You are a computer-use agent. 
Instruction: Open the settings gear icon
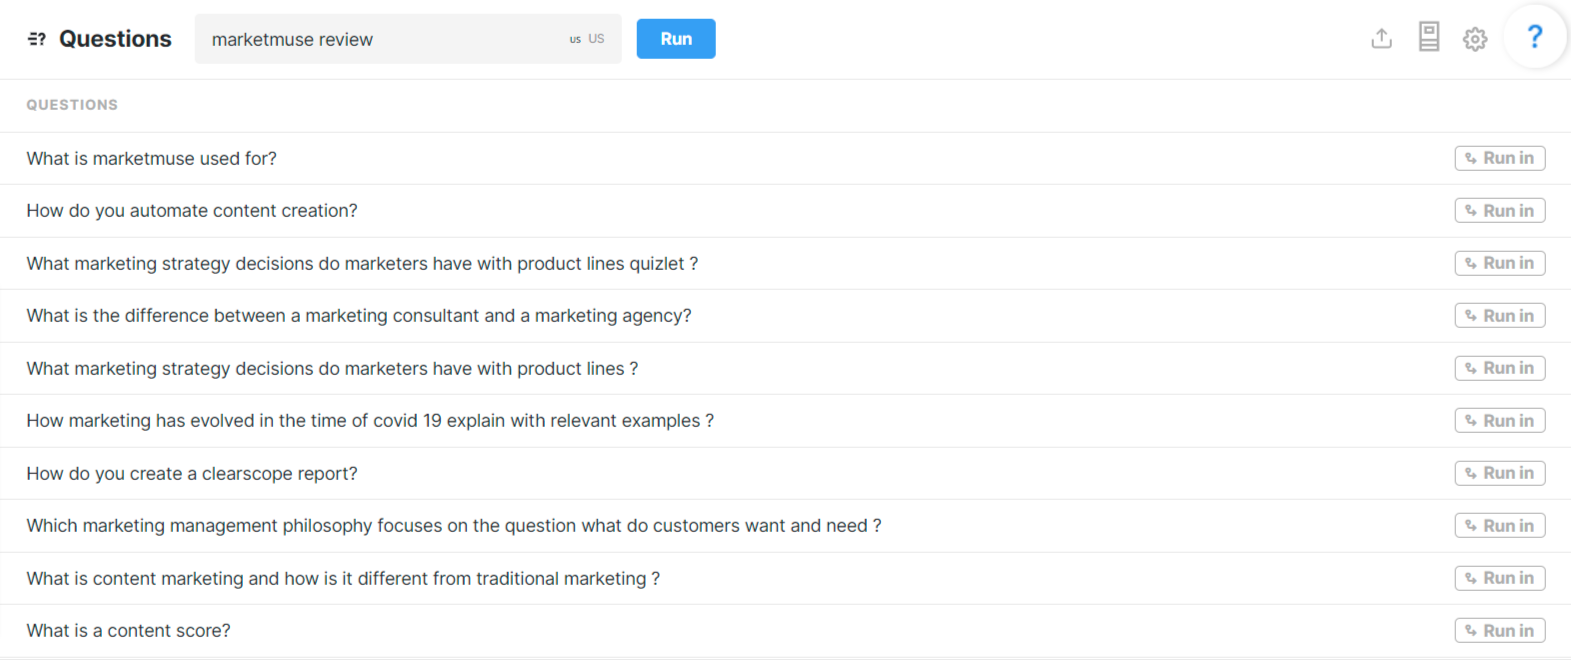[x=1475, y=39]
